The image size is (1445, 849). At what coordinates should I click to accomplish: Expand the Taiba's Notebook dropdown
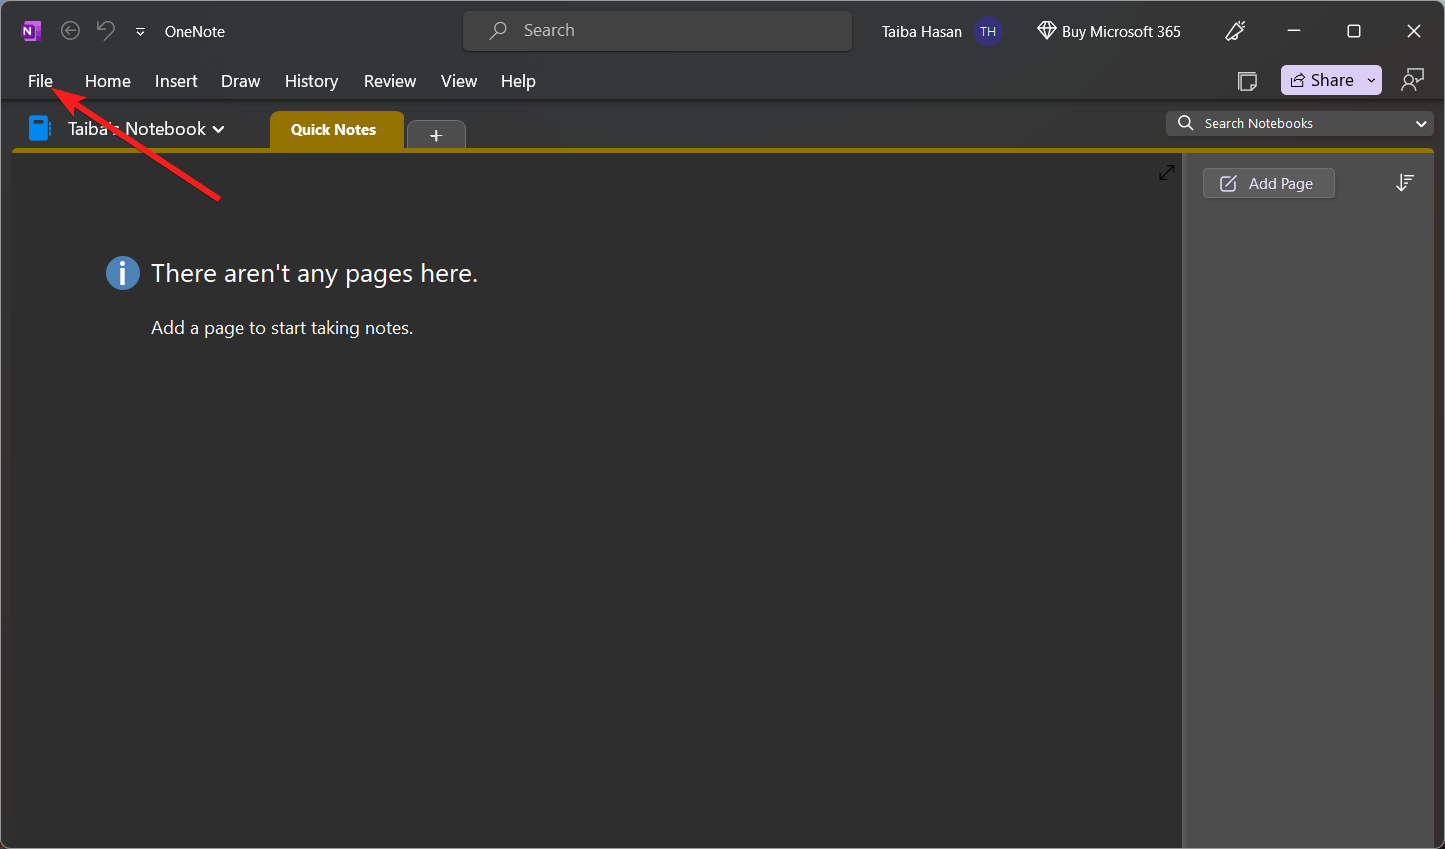pos(146,129)
